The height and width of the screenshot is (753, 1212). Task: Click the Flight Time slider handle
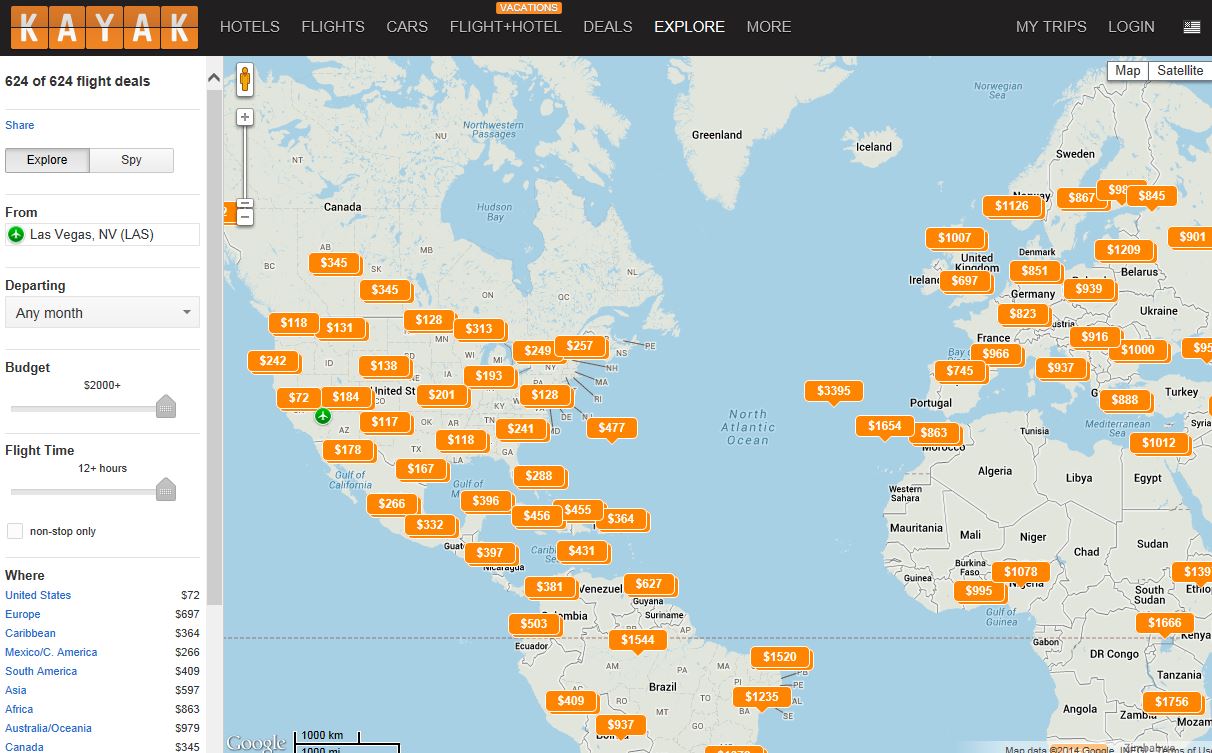pos(166,489)
